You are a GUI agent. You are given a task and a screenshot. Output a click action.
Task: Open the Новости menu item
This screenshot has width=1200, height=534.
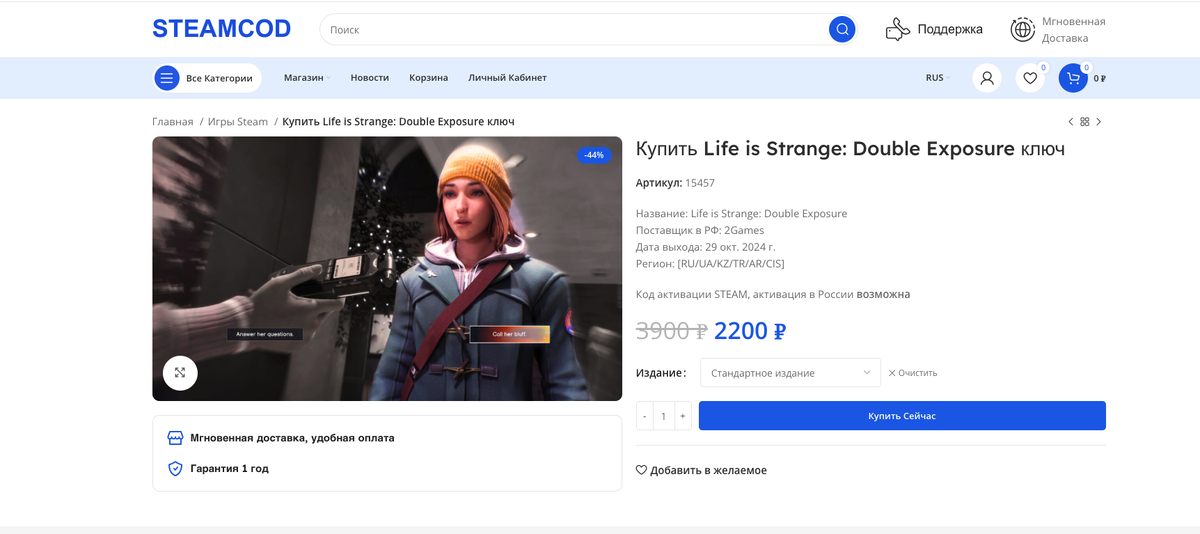[370, 78]
